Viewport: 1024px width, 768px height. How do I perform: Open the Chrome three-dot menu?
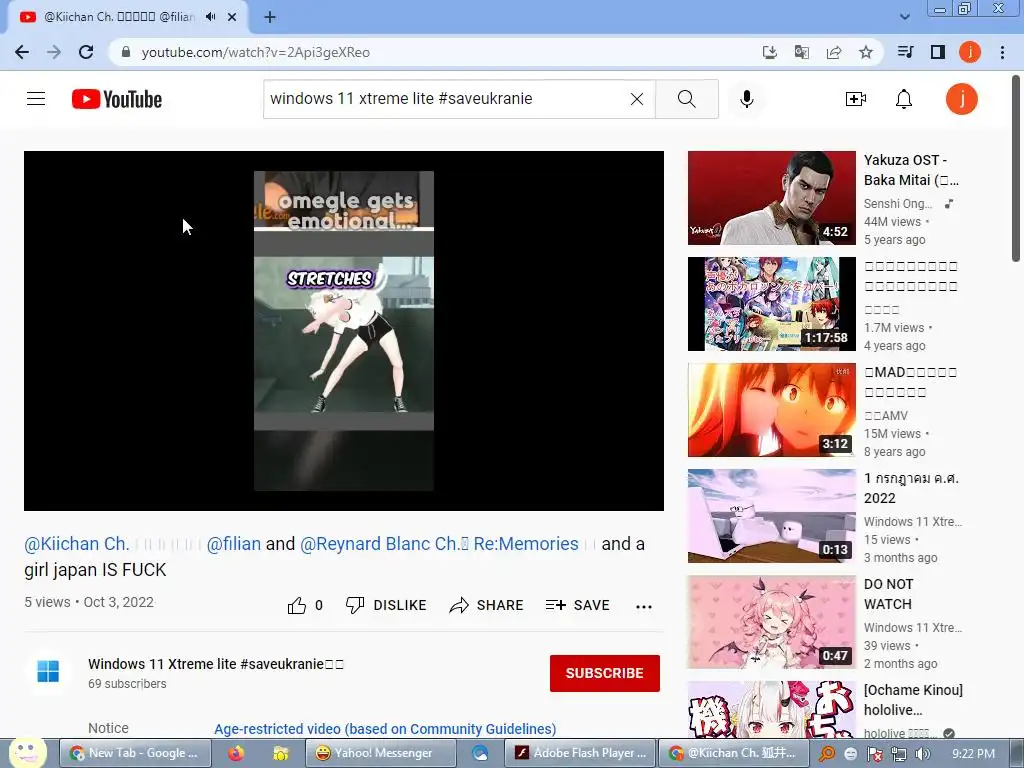pyautogui.click(x=1002, y=52)
